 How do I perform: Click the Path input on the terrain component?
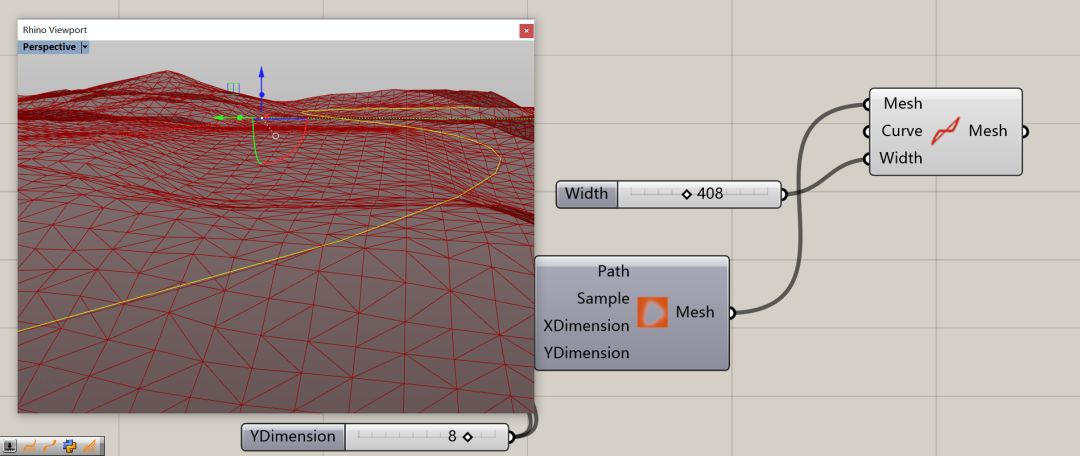point(613,271)
